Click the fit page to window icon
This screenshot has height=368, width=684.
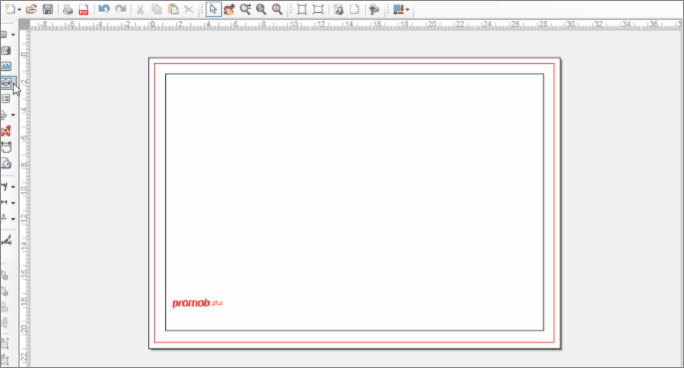301,9
